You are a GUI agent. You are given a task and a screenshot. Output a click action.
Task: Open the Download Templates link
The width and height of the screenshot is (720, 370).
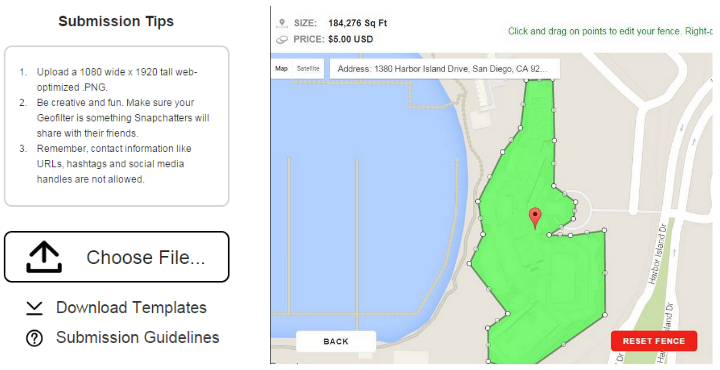coord(131,308)
